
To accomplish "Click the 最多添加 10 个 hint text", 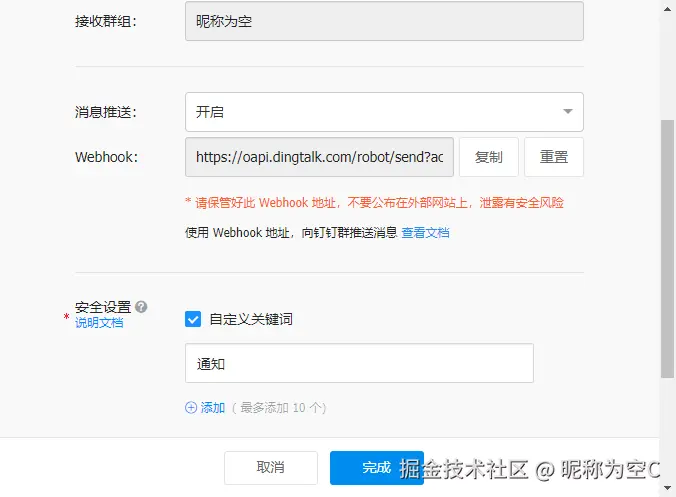I will pos(279,408).
